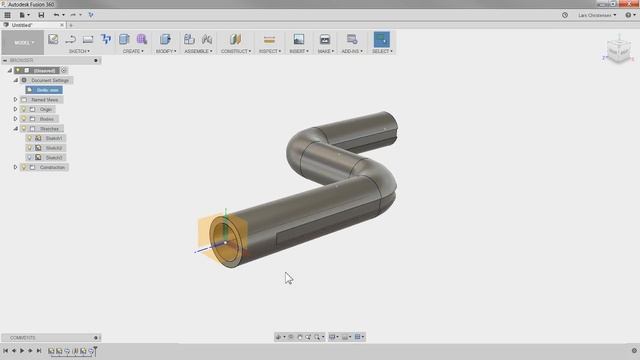640x360 pixels.
Task: Click the sketch dimension tool icon
Action: point(106,39)
